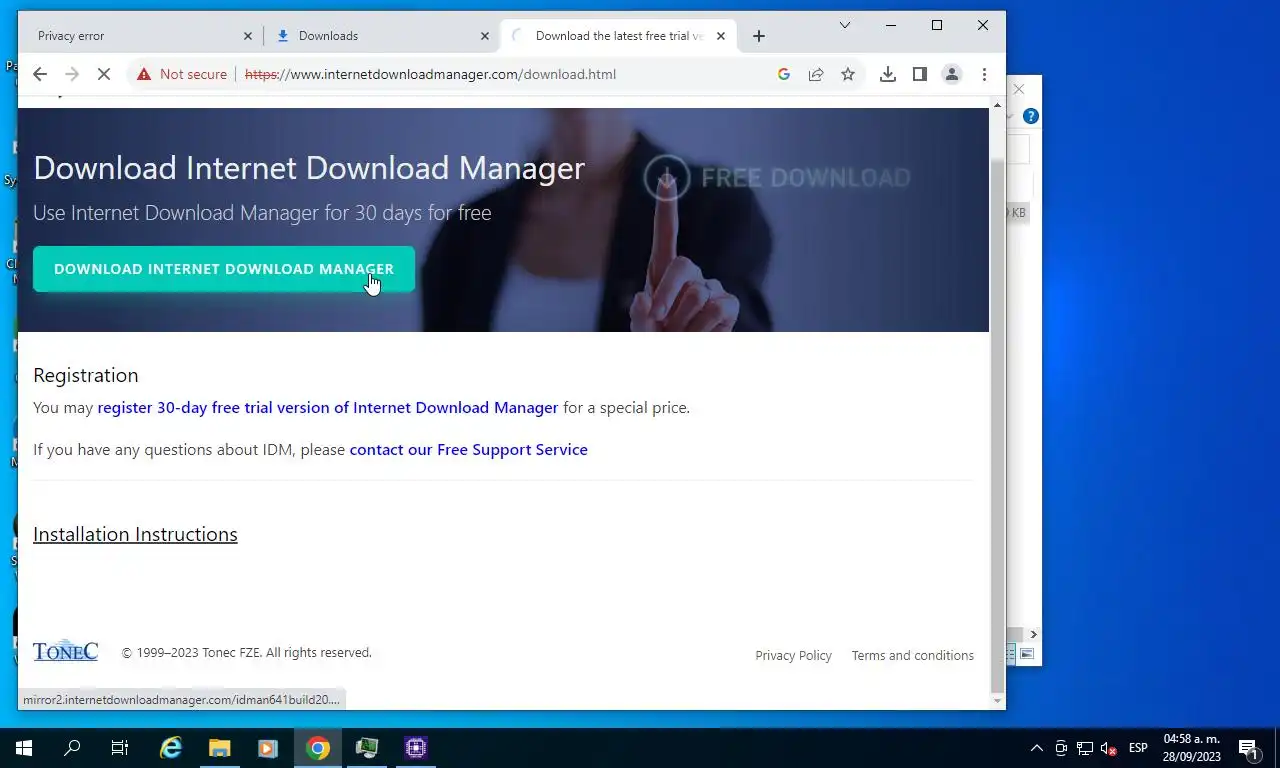The width and height of the screenshot is (1280, 768).
Task: Open Chrome downloads tray icon
Action: [887, 74]
